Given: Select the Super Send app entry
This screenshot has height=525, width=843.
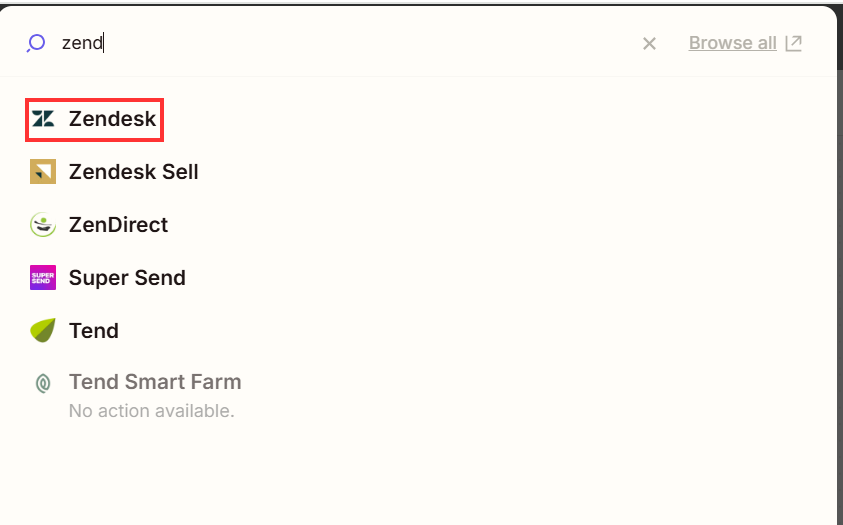Looking at the screenshot, I should (127, 278).
